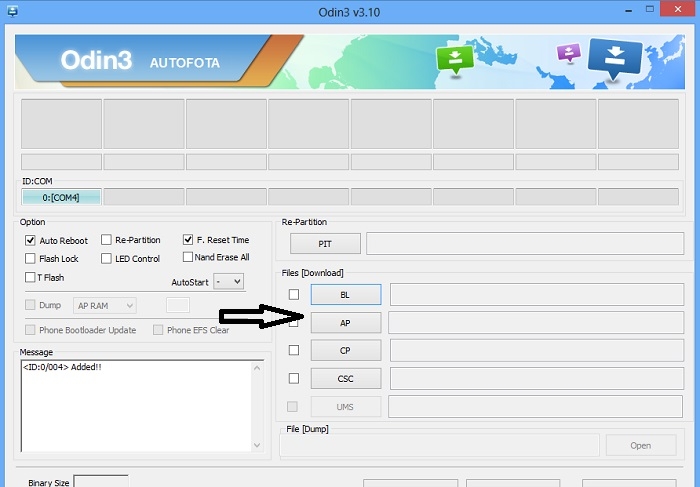Click the PIT button
This screenshot has width=700, height=487.
click(x=325, y=244)
